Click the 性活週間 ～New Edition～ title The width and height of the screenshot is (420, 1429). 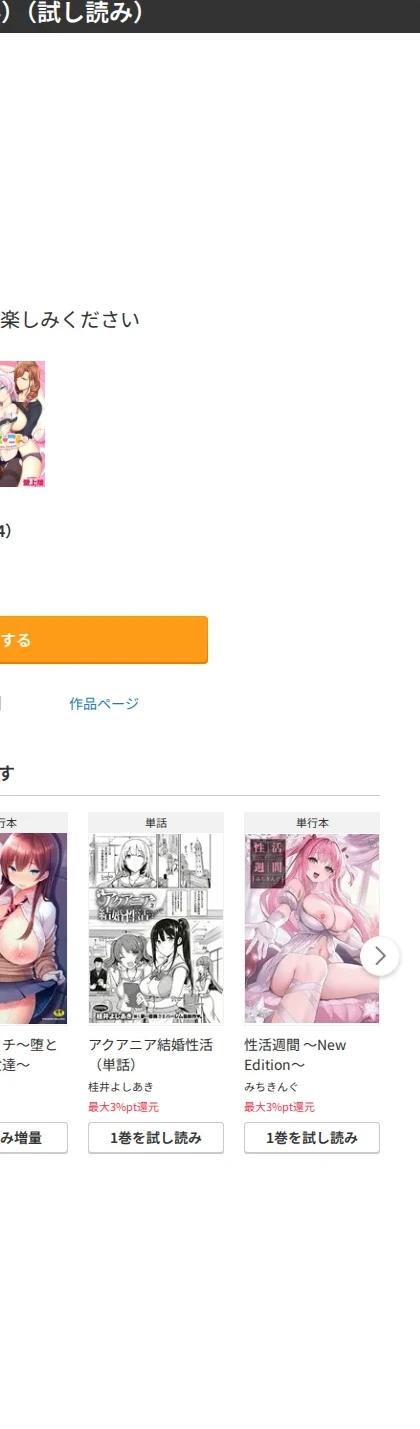coord(295,1055)
